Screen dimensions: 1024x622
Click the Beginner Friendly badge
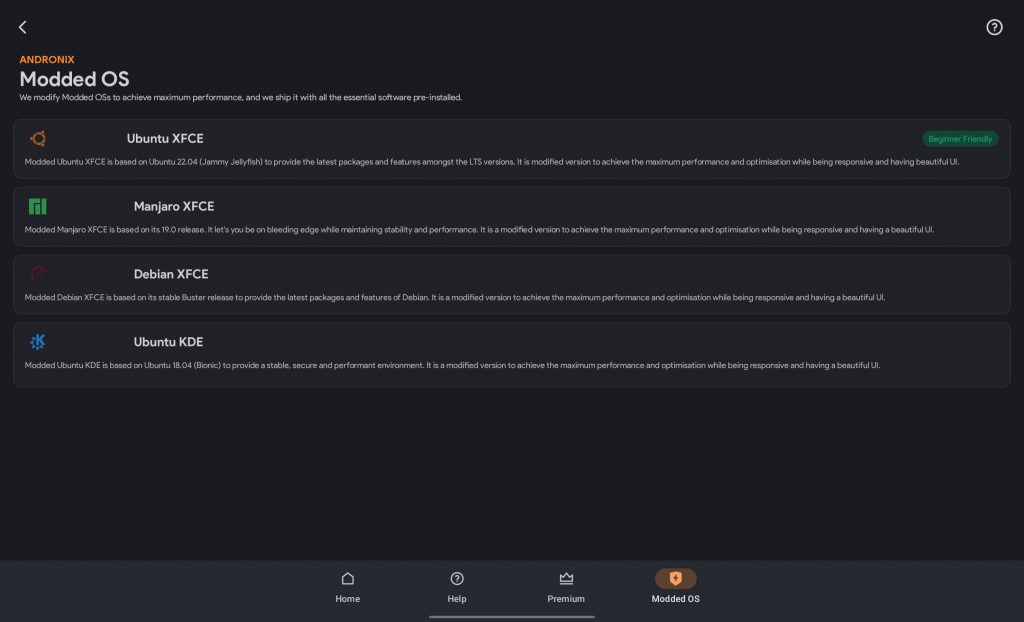pos(959,139)
